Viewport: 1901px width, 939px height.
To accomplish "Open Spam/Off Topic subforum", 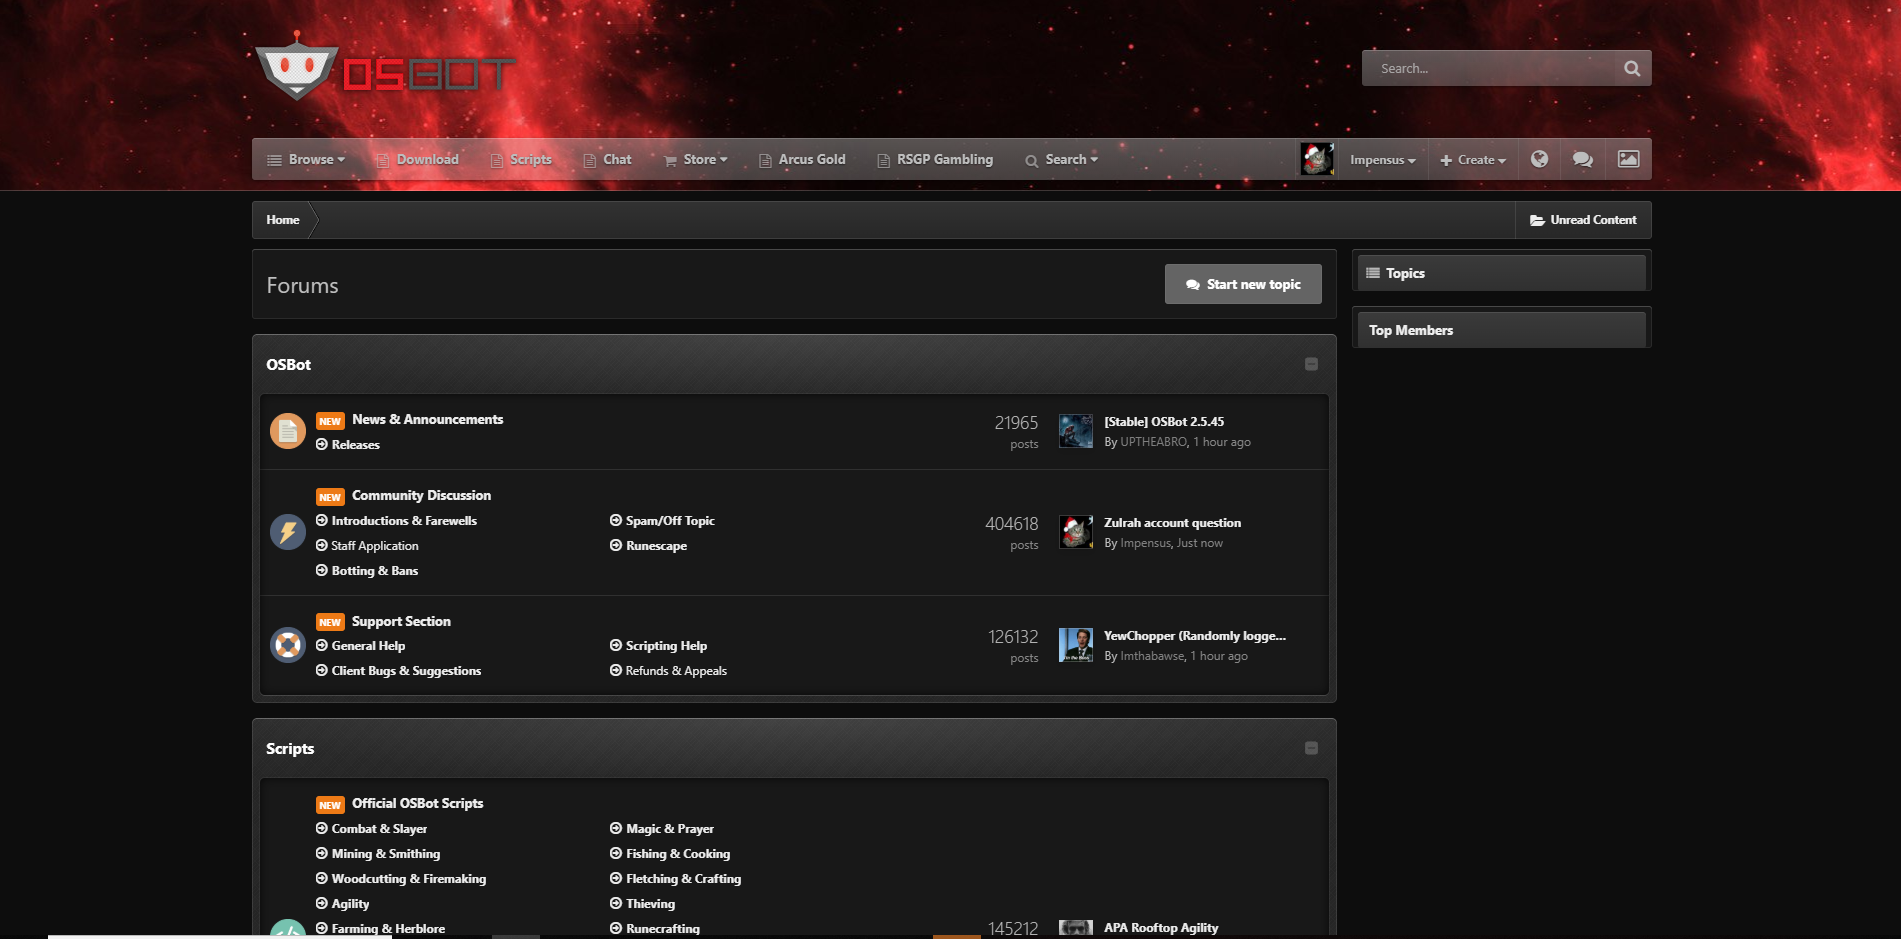I will (670, 521).
